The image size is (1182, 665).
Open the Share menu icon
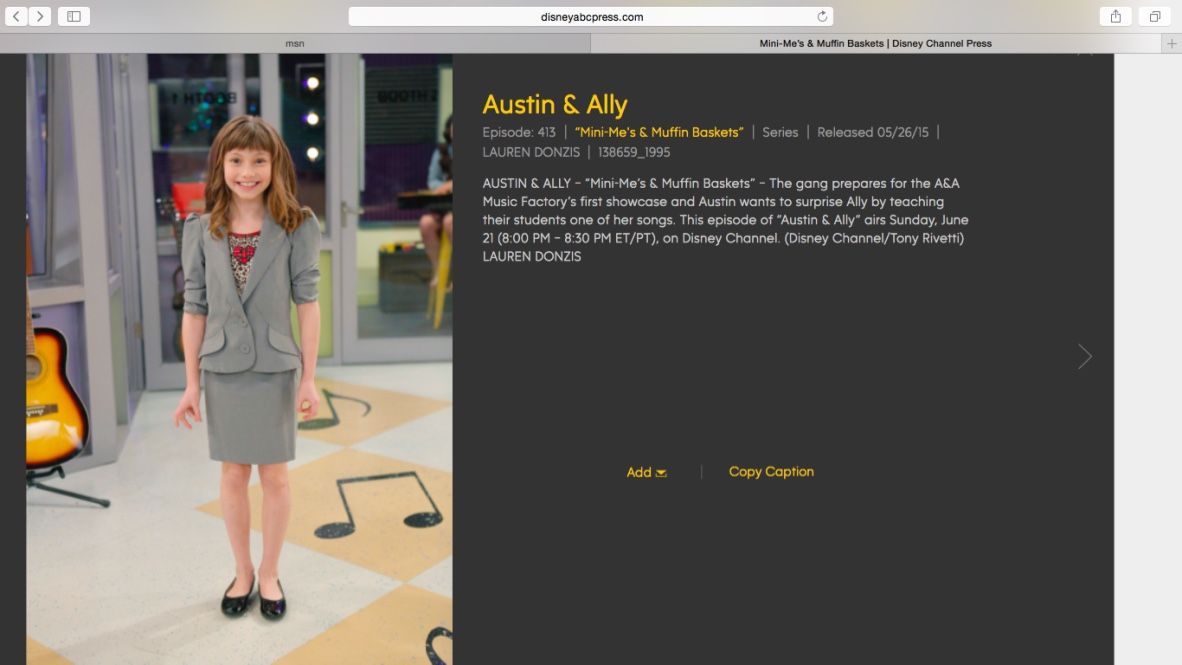[1116, 16]
